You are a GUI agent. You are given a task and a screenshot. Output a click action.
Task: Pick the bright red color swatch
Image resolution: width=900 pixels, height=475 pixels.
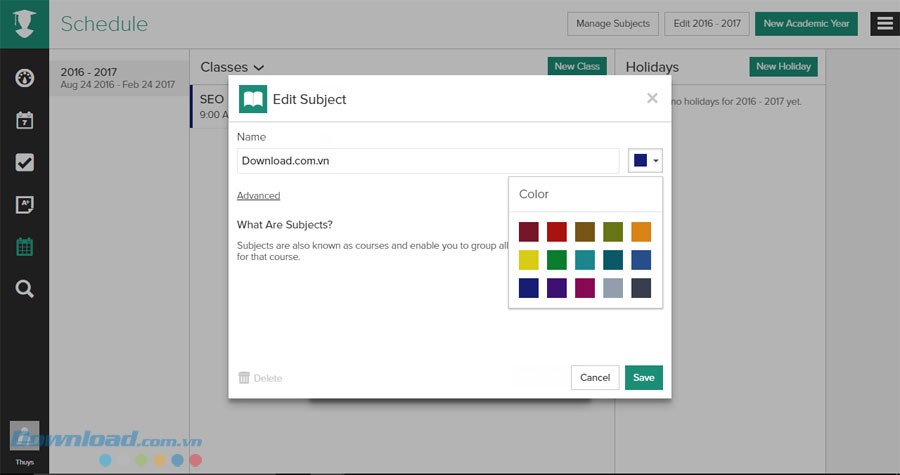click(x=557, y=232)
